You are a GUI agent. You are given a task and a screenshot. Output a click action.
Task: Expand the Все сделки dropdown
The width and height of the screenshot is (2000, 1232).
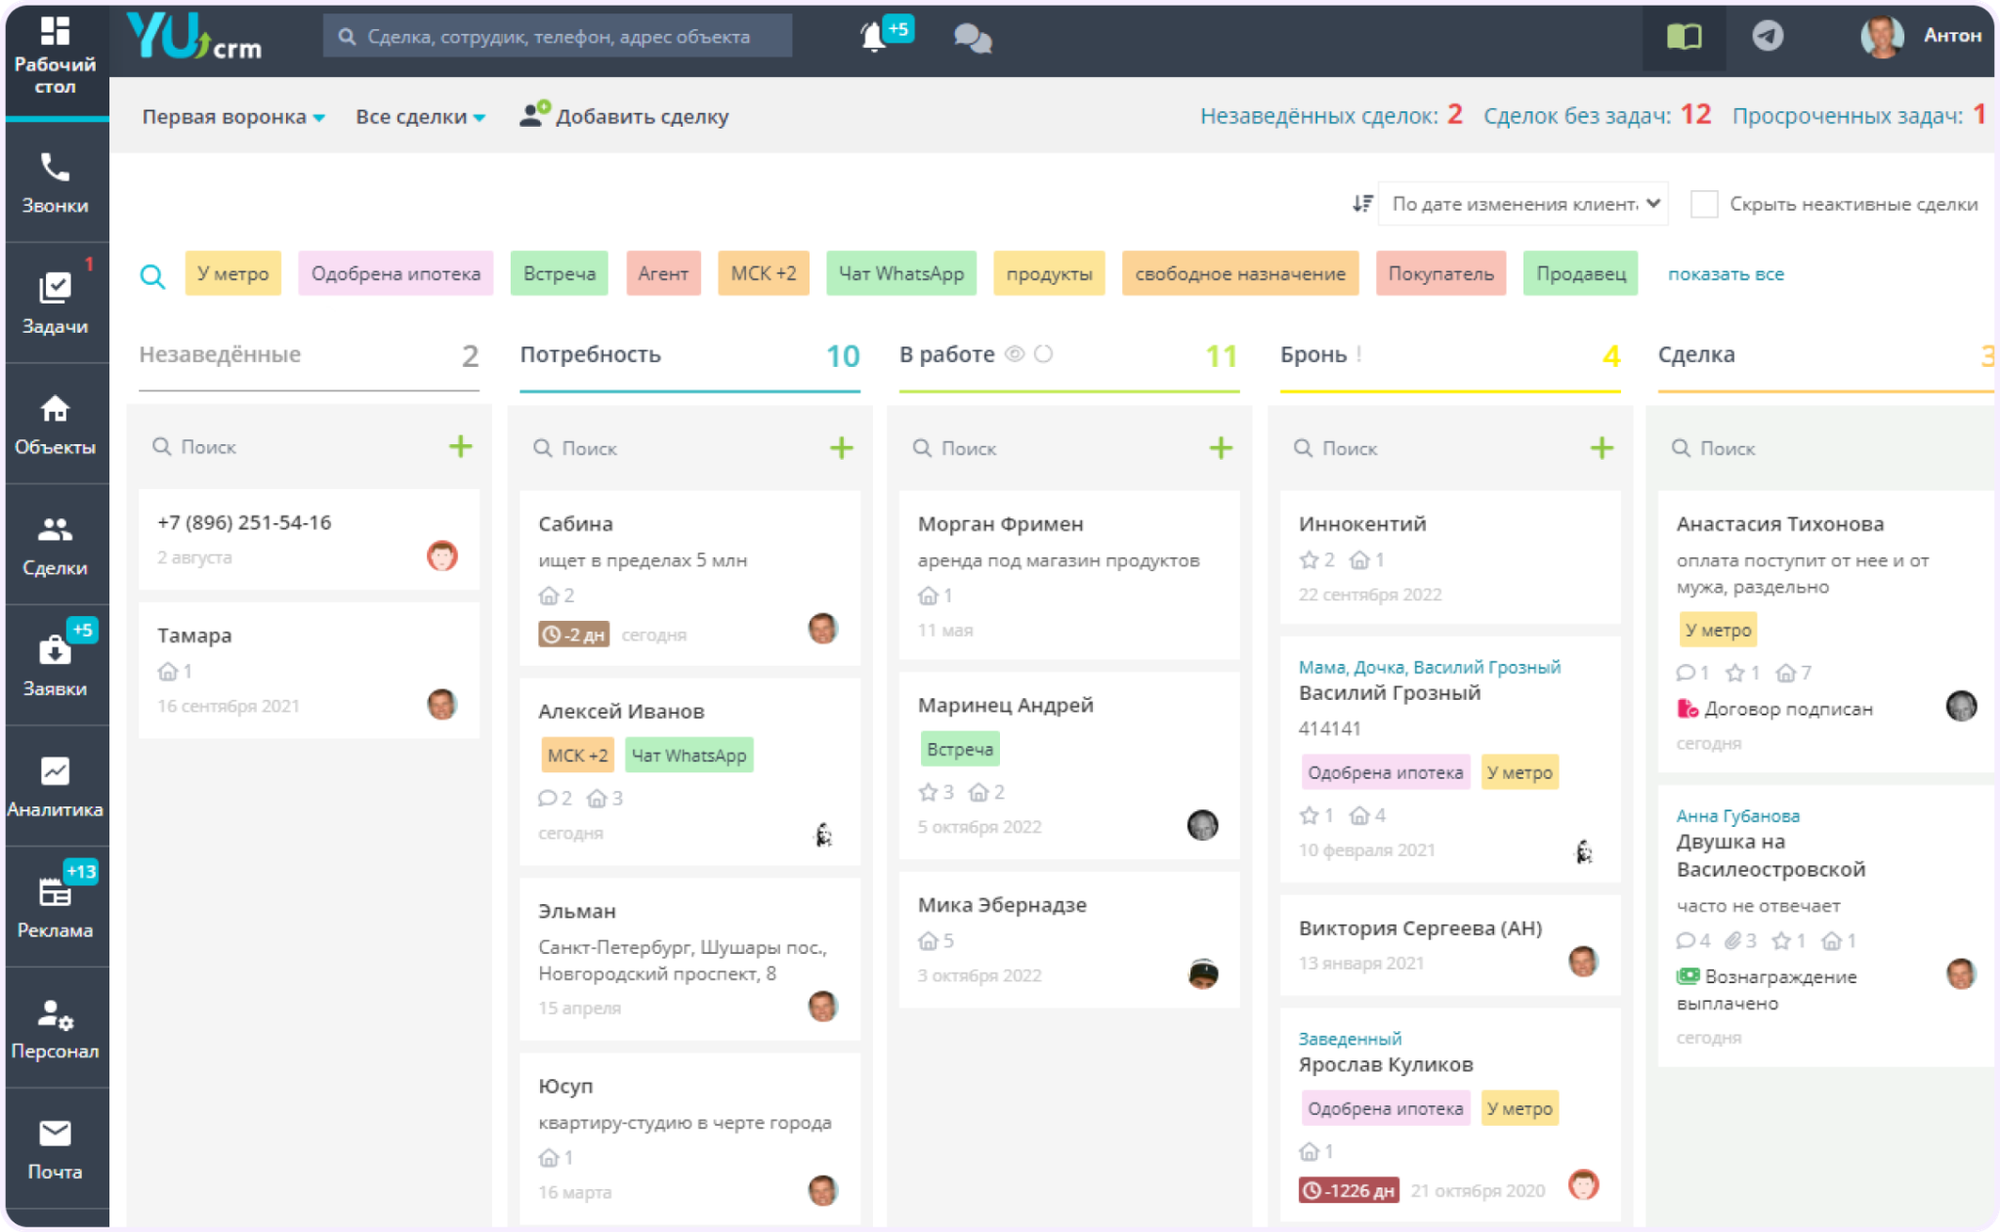pyautogui.click(x=420, y=117)
